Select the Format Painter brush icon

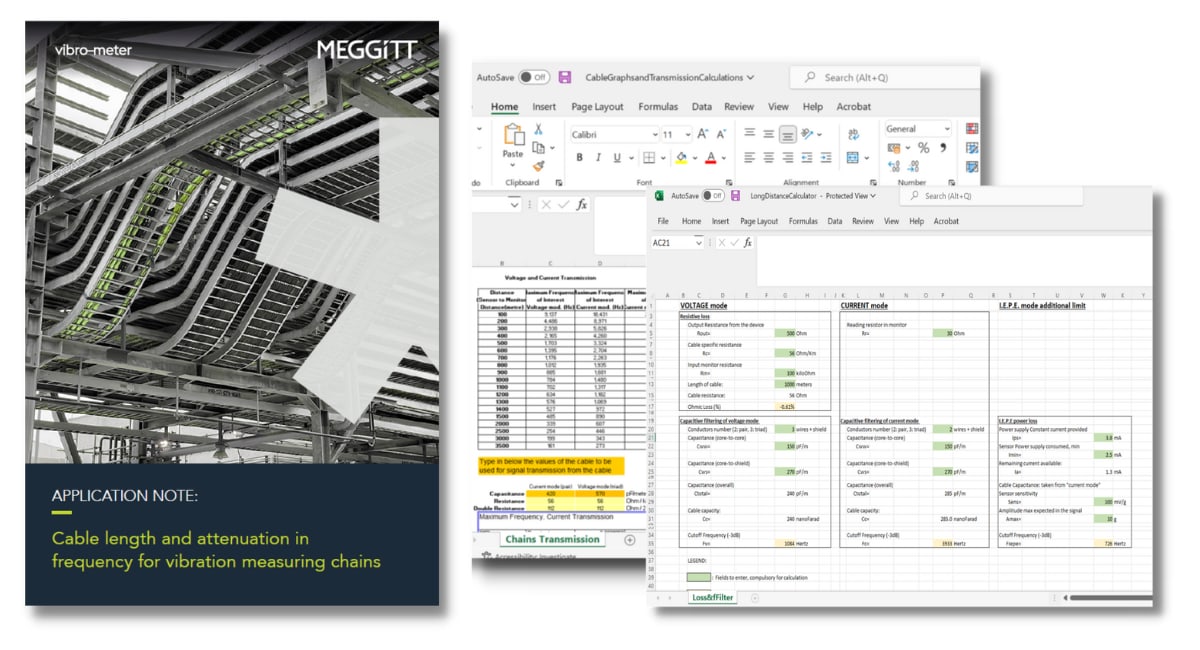[x=538, y=166]
